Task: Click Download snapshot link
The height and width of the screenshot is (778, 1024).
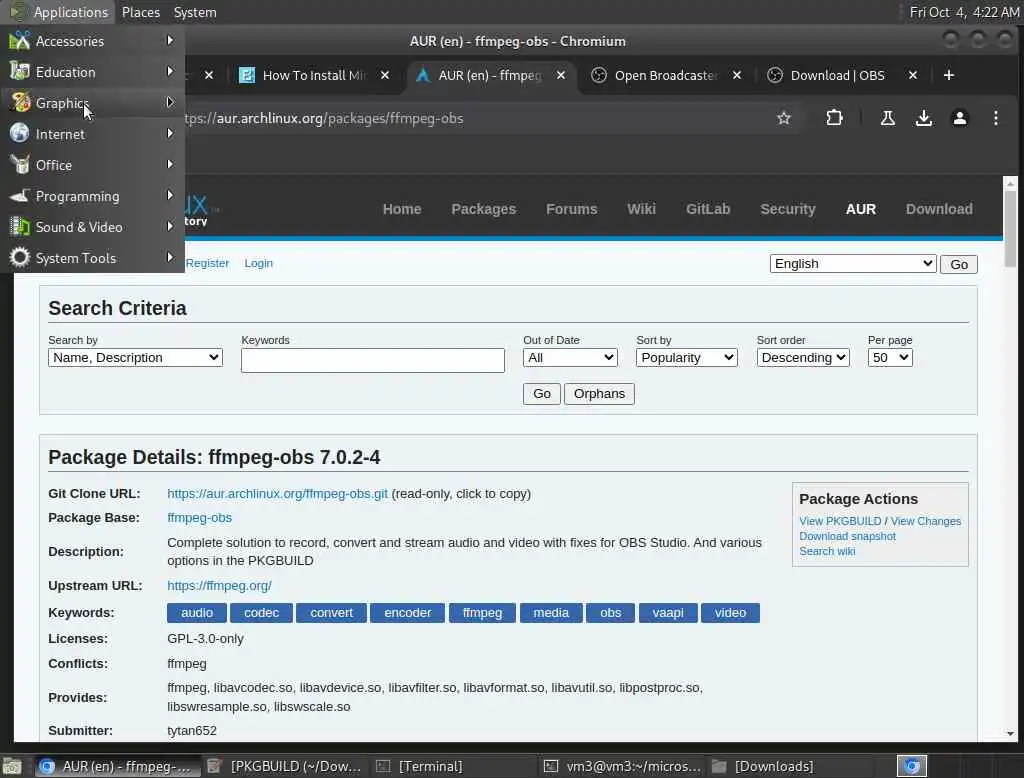Action: 847,536
